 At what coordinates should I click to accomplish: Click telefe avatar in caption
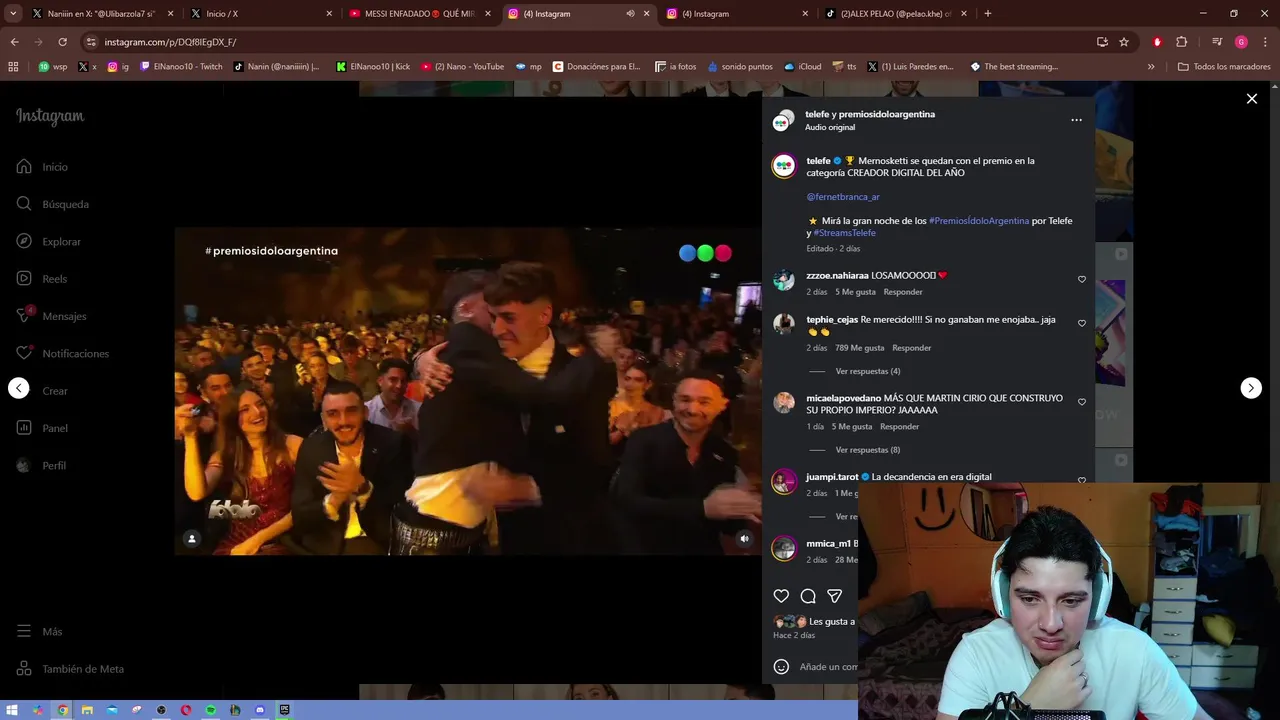point(784,166)
